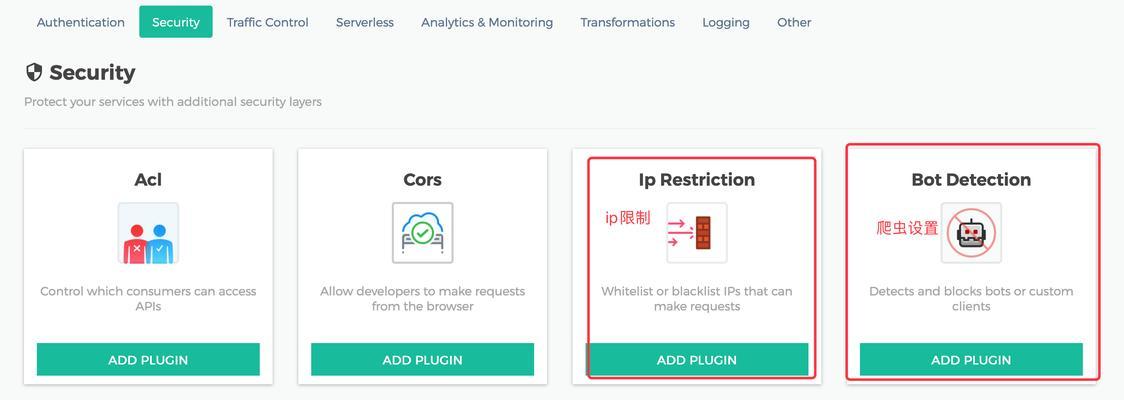
Task: Switch to the Transformations tab
Action: pos(628,22)
